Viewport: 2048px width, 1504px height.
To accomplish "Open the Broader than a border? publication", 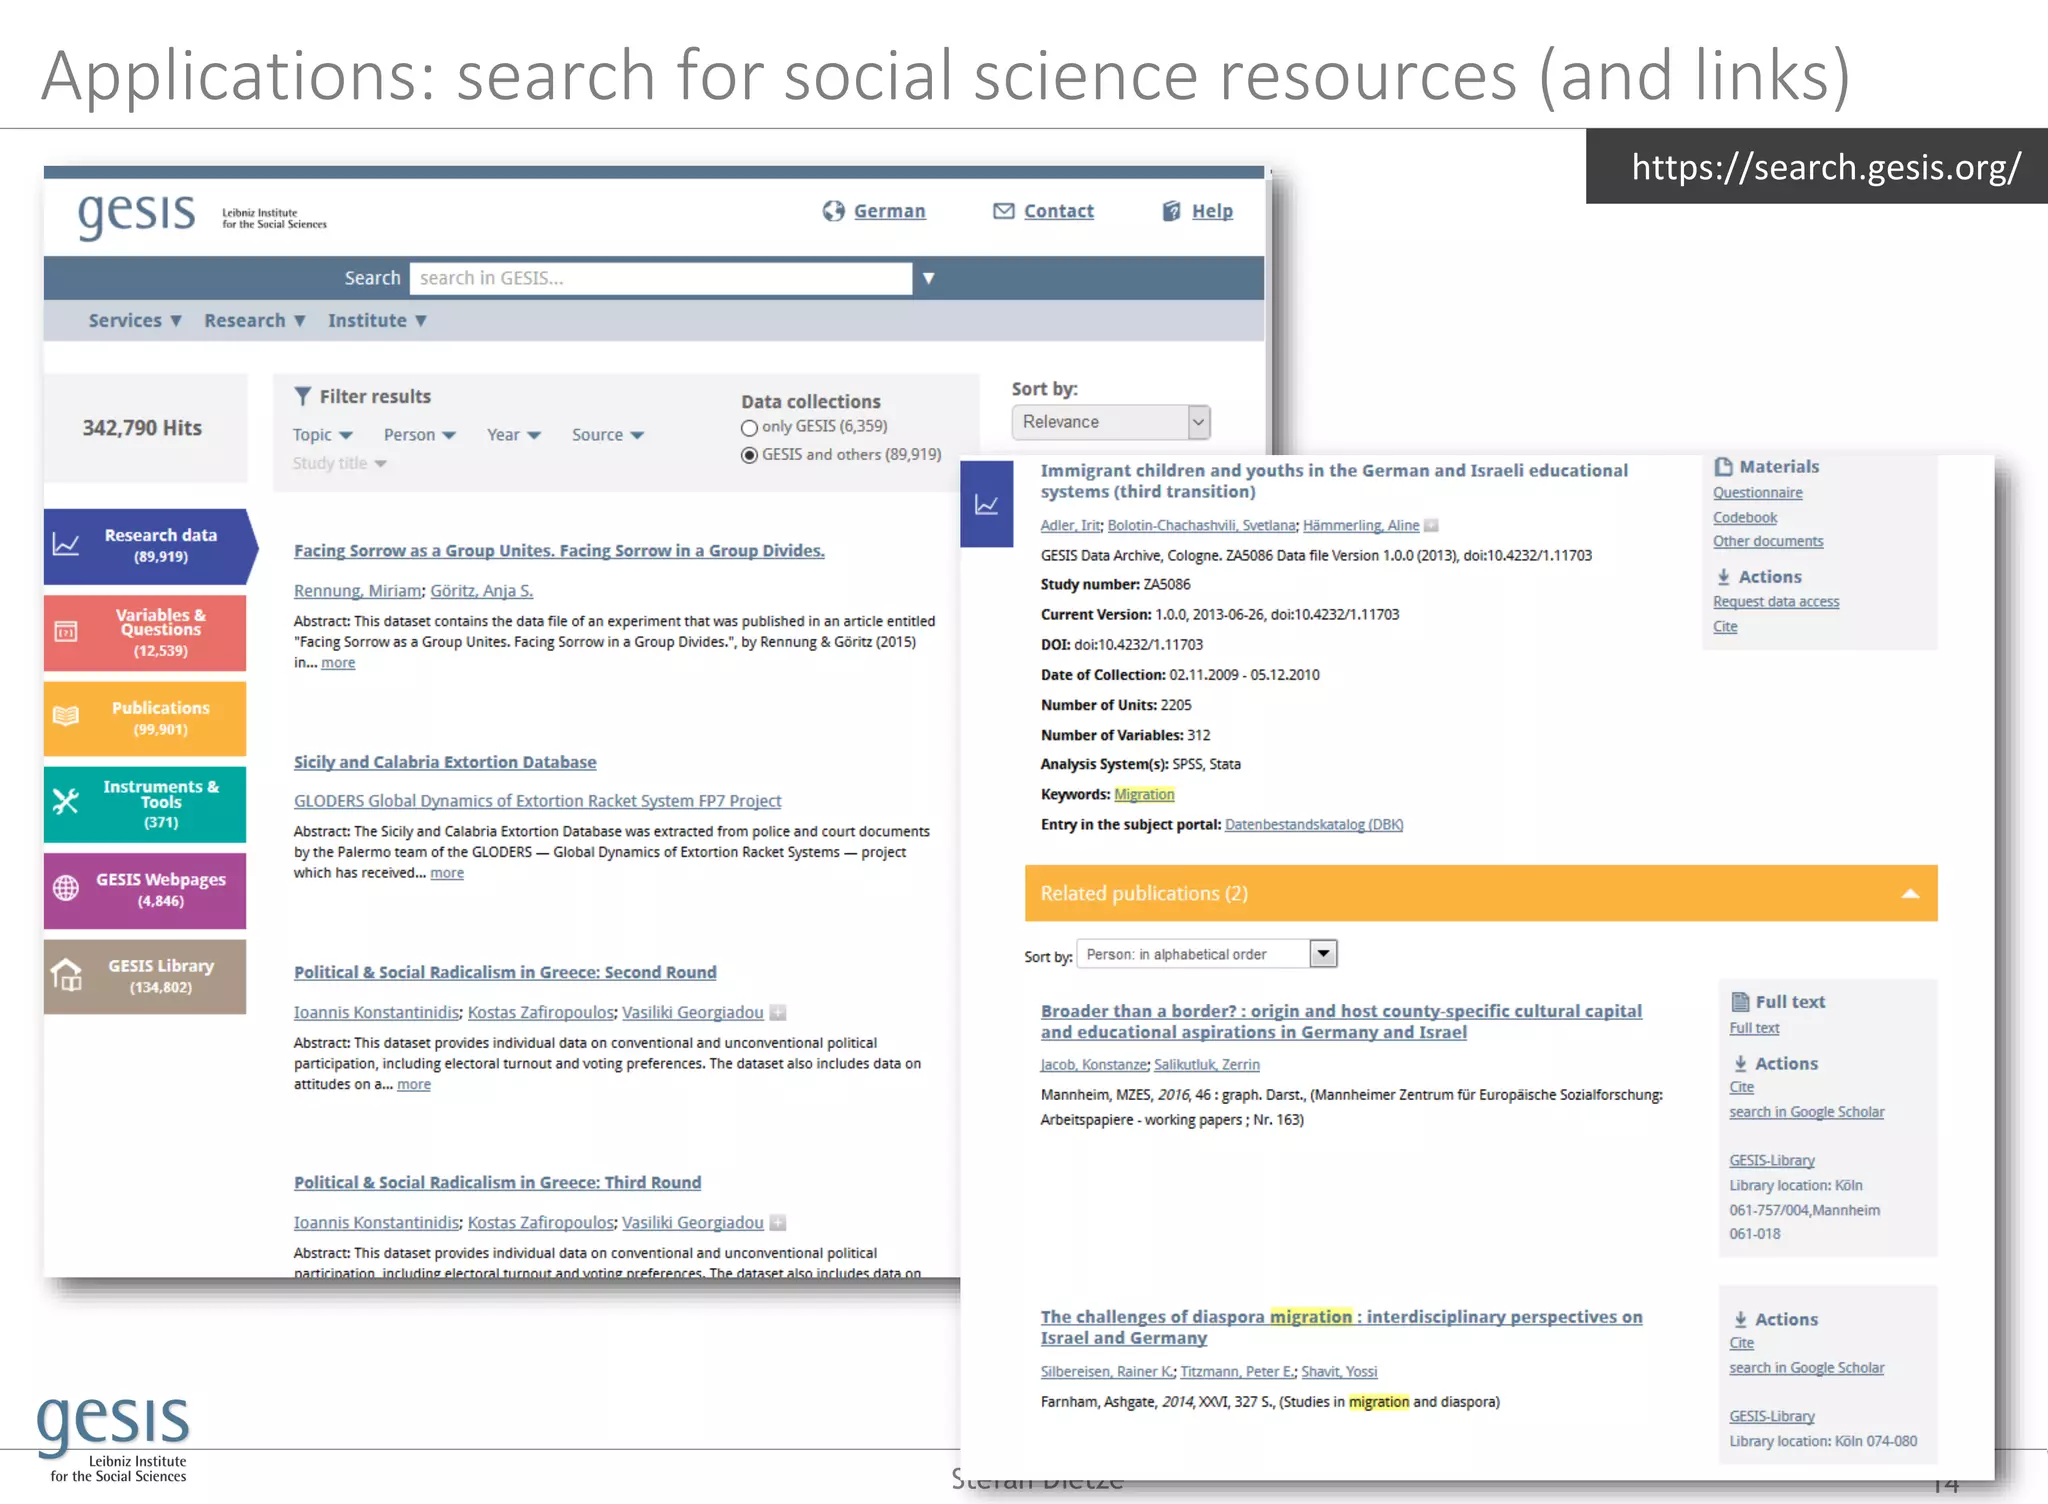I will click(1341, 1021).
